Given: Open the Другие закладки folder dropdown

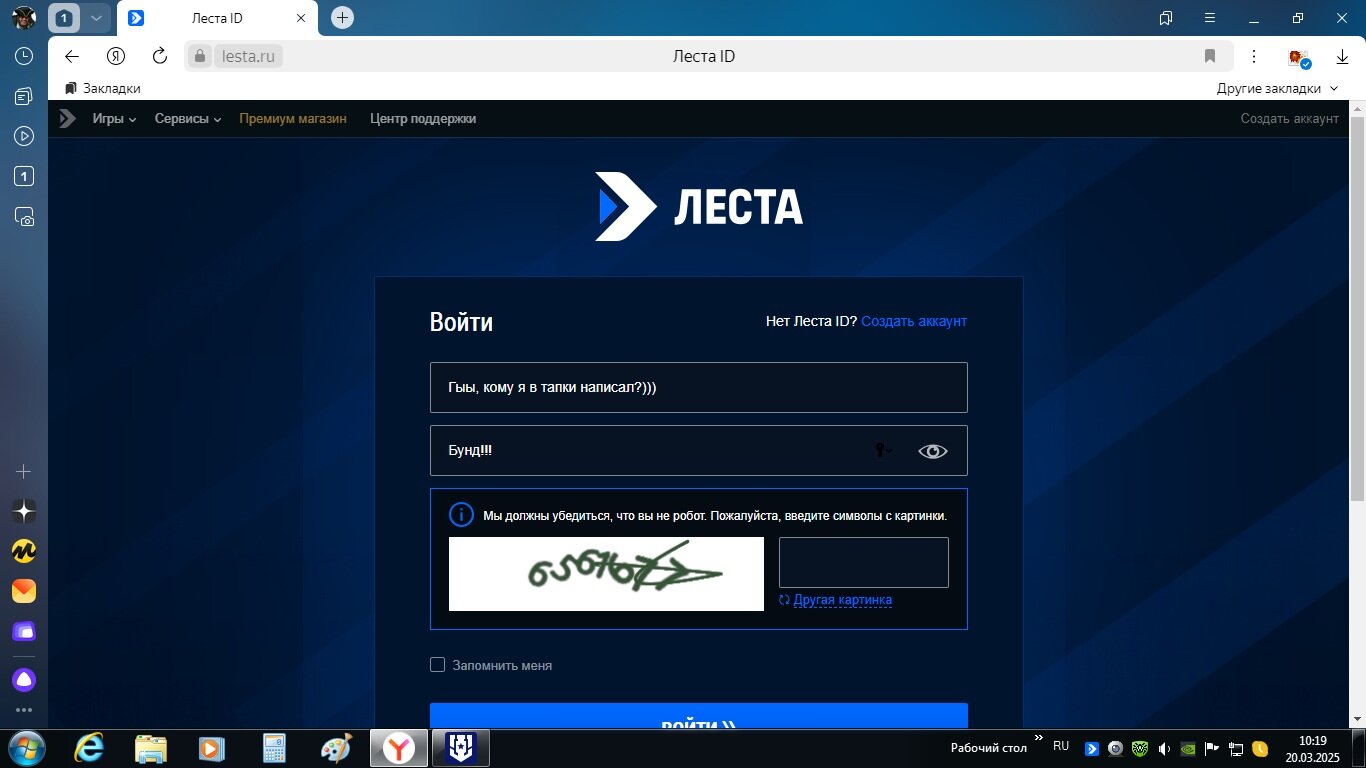Looking at the screenshot, I should pyautogui.click(x=1277, y=88).
